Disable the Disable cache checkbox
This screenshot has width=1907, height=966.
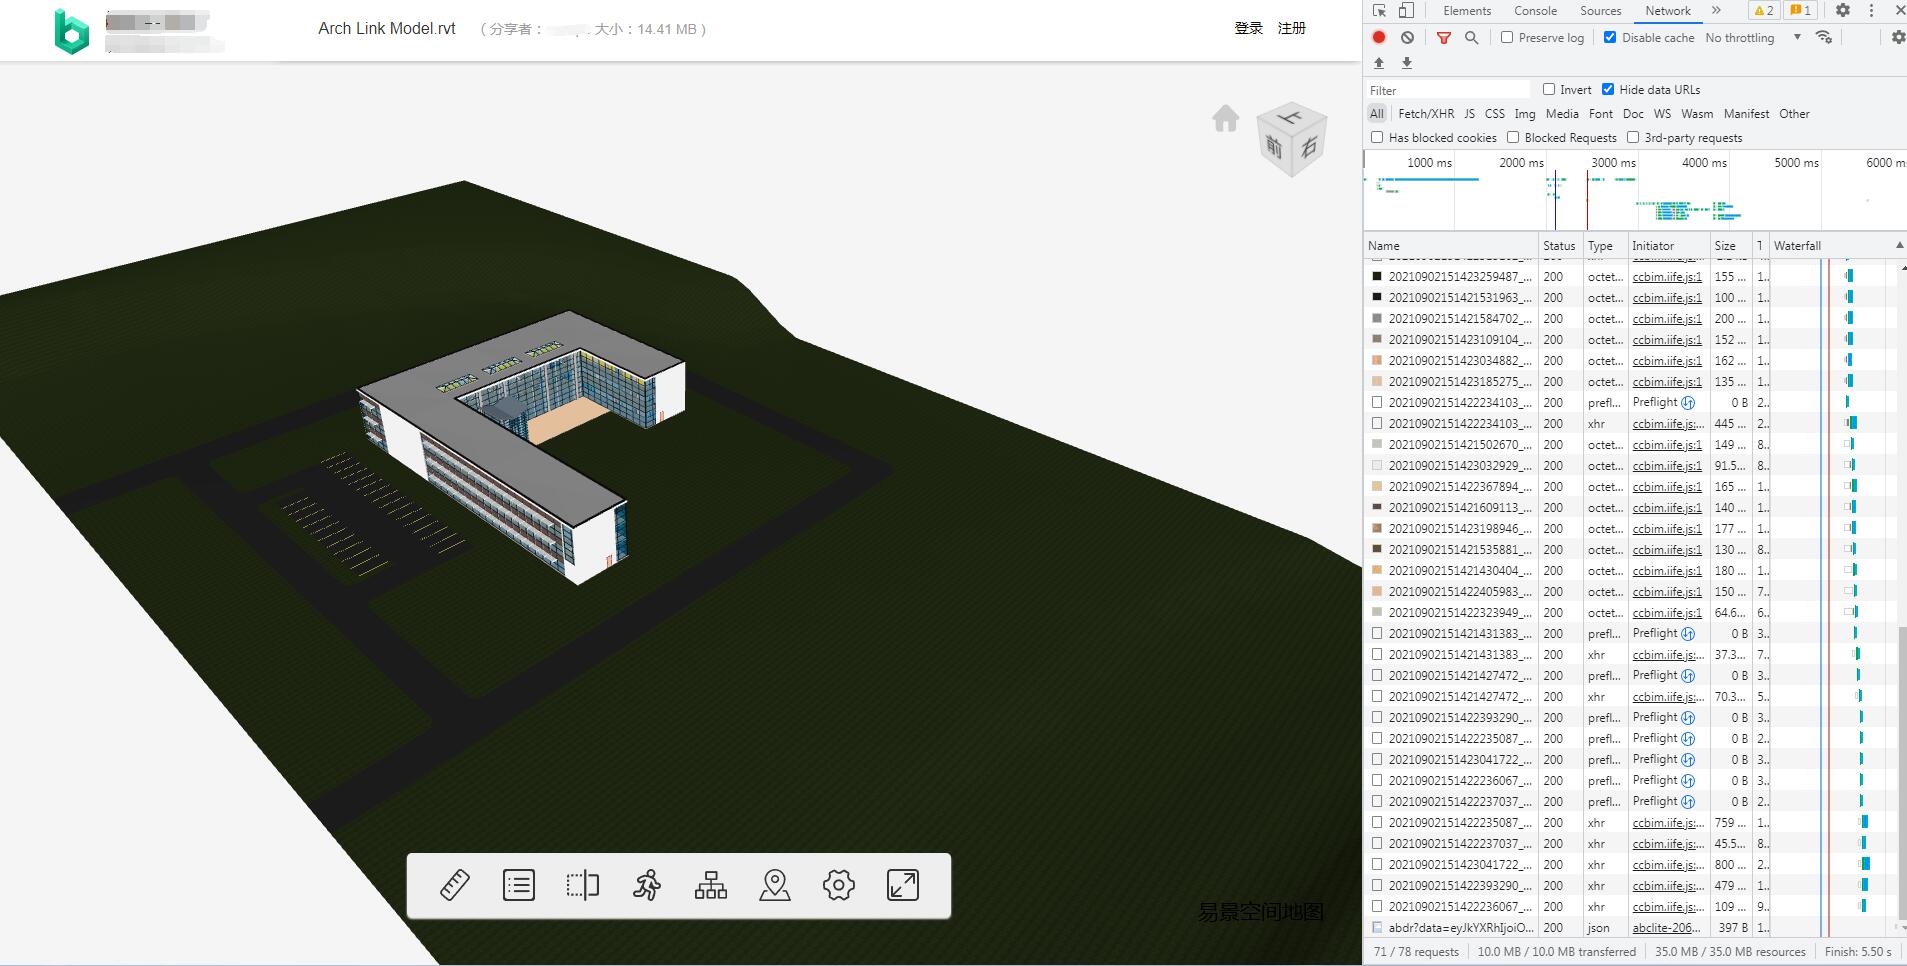[x=1610, y=37]
